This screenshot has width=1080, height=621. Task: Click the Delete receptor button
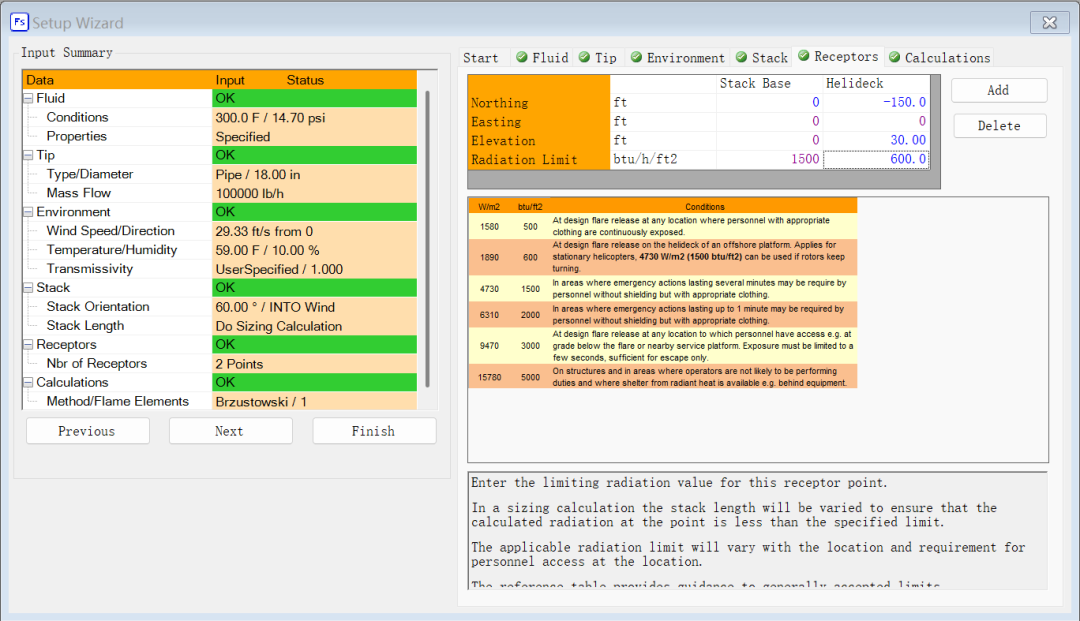[x=999, y=126]
